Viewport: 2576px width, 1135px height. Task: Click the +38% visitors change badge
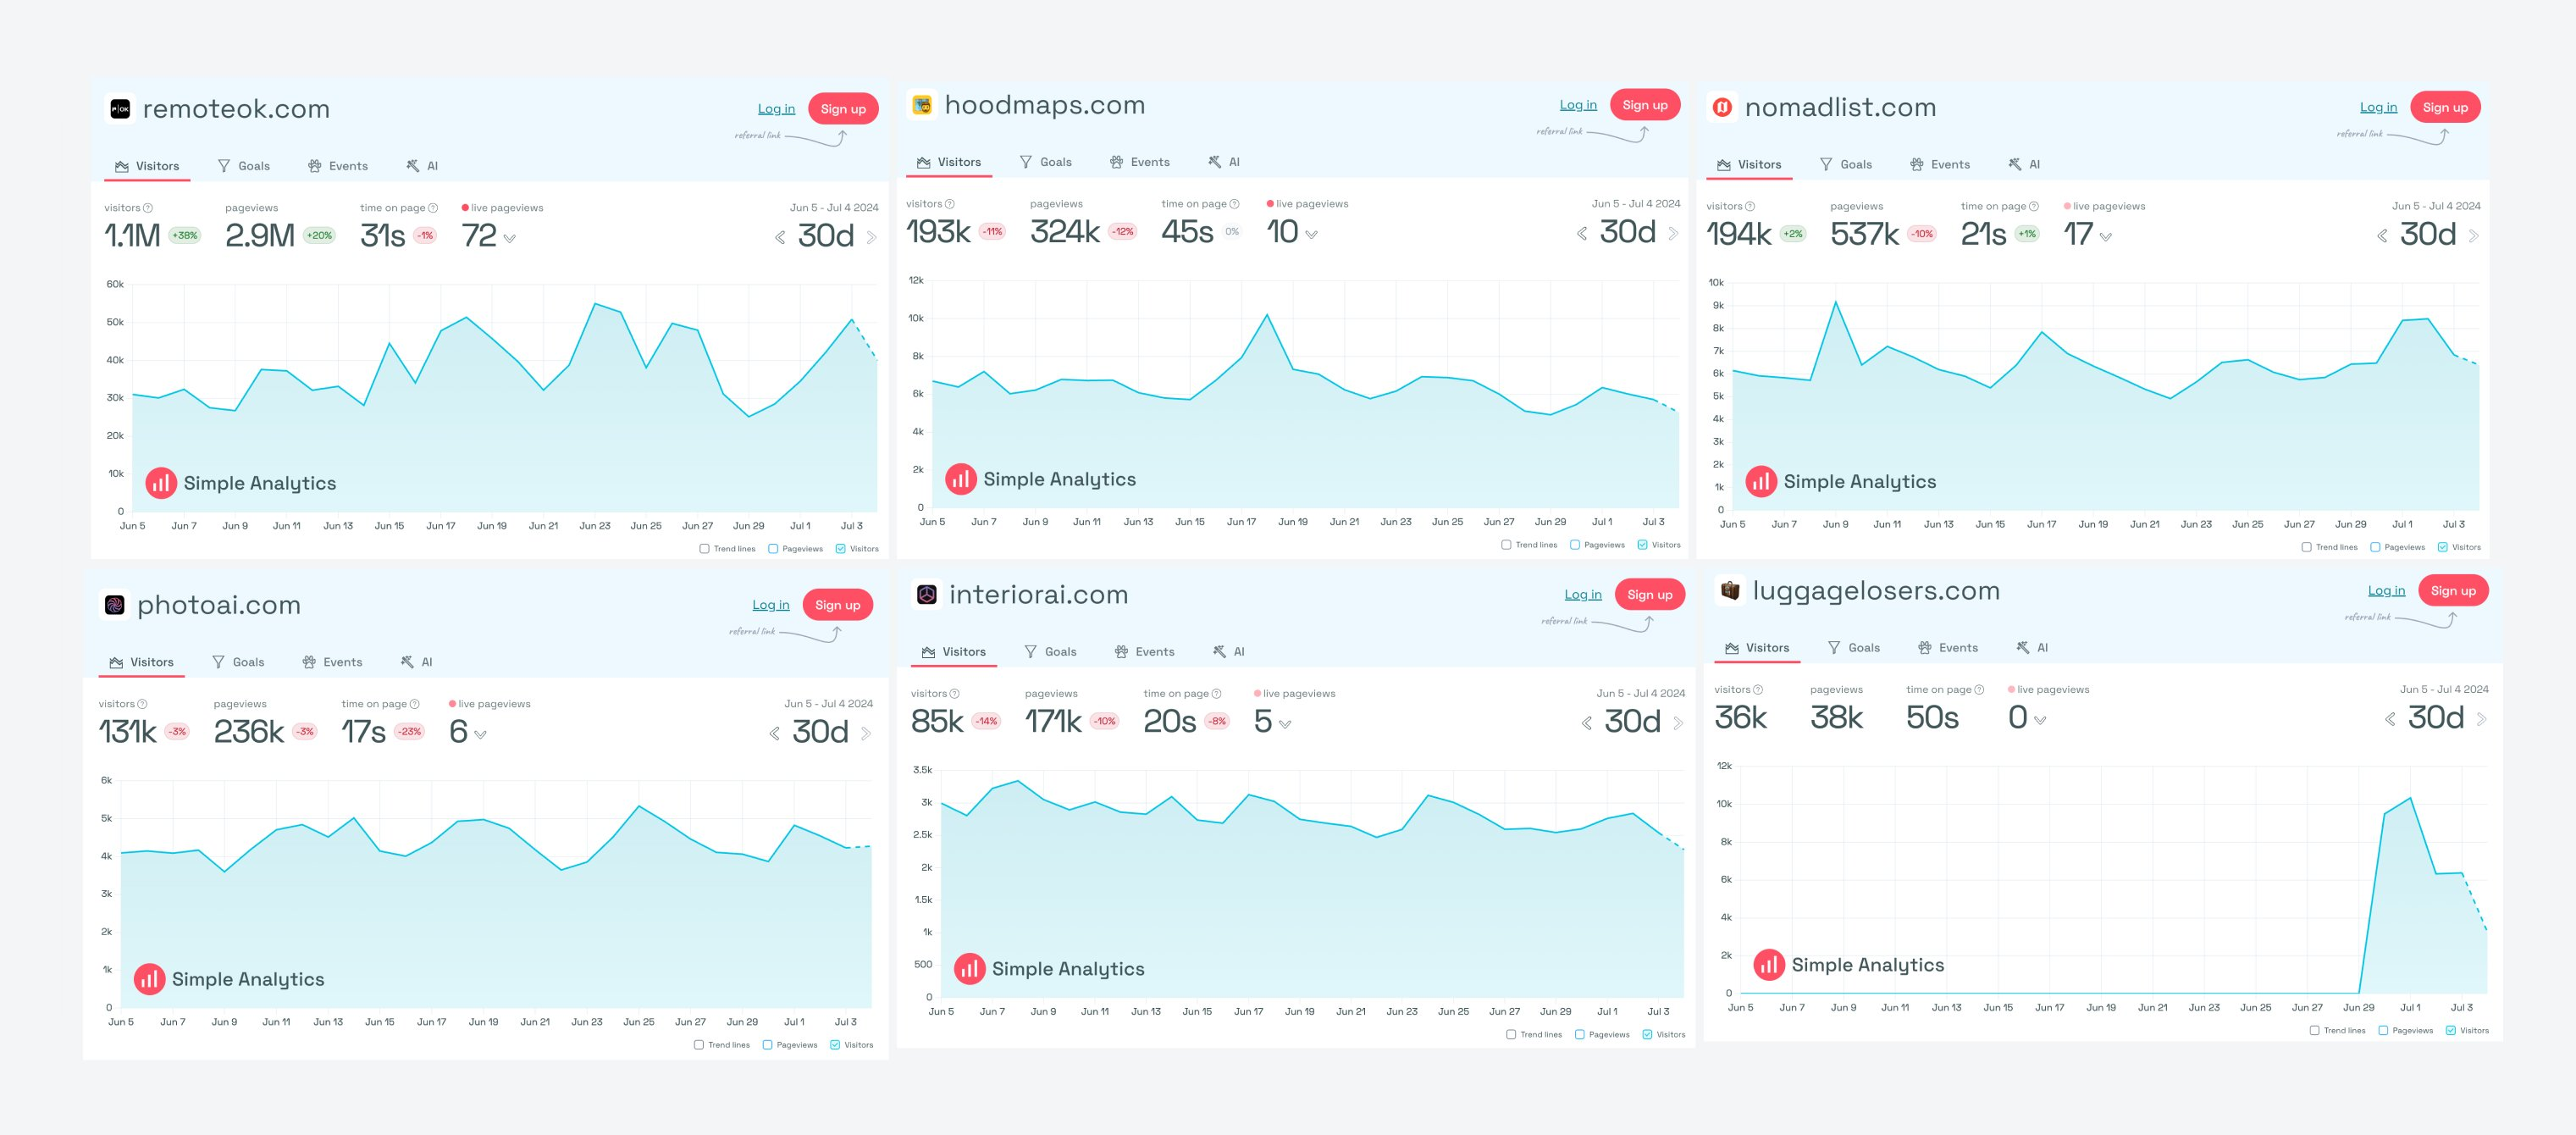coord(185,236)
